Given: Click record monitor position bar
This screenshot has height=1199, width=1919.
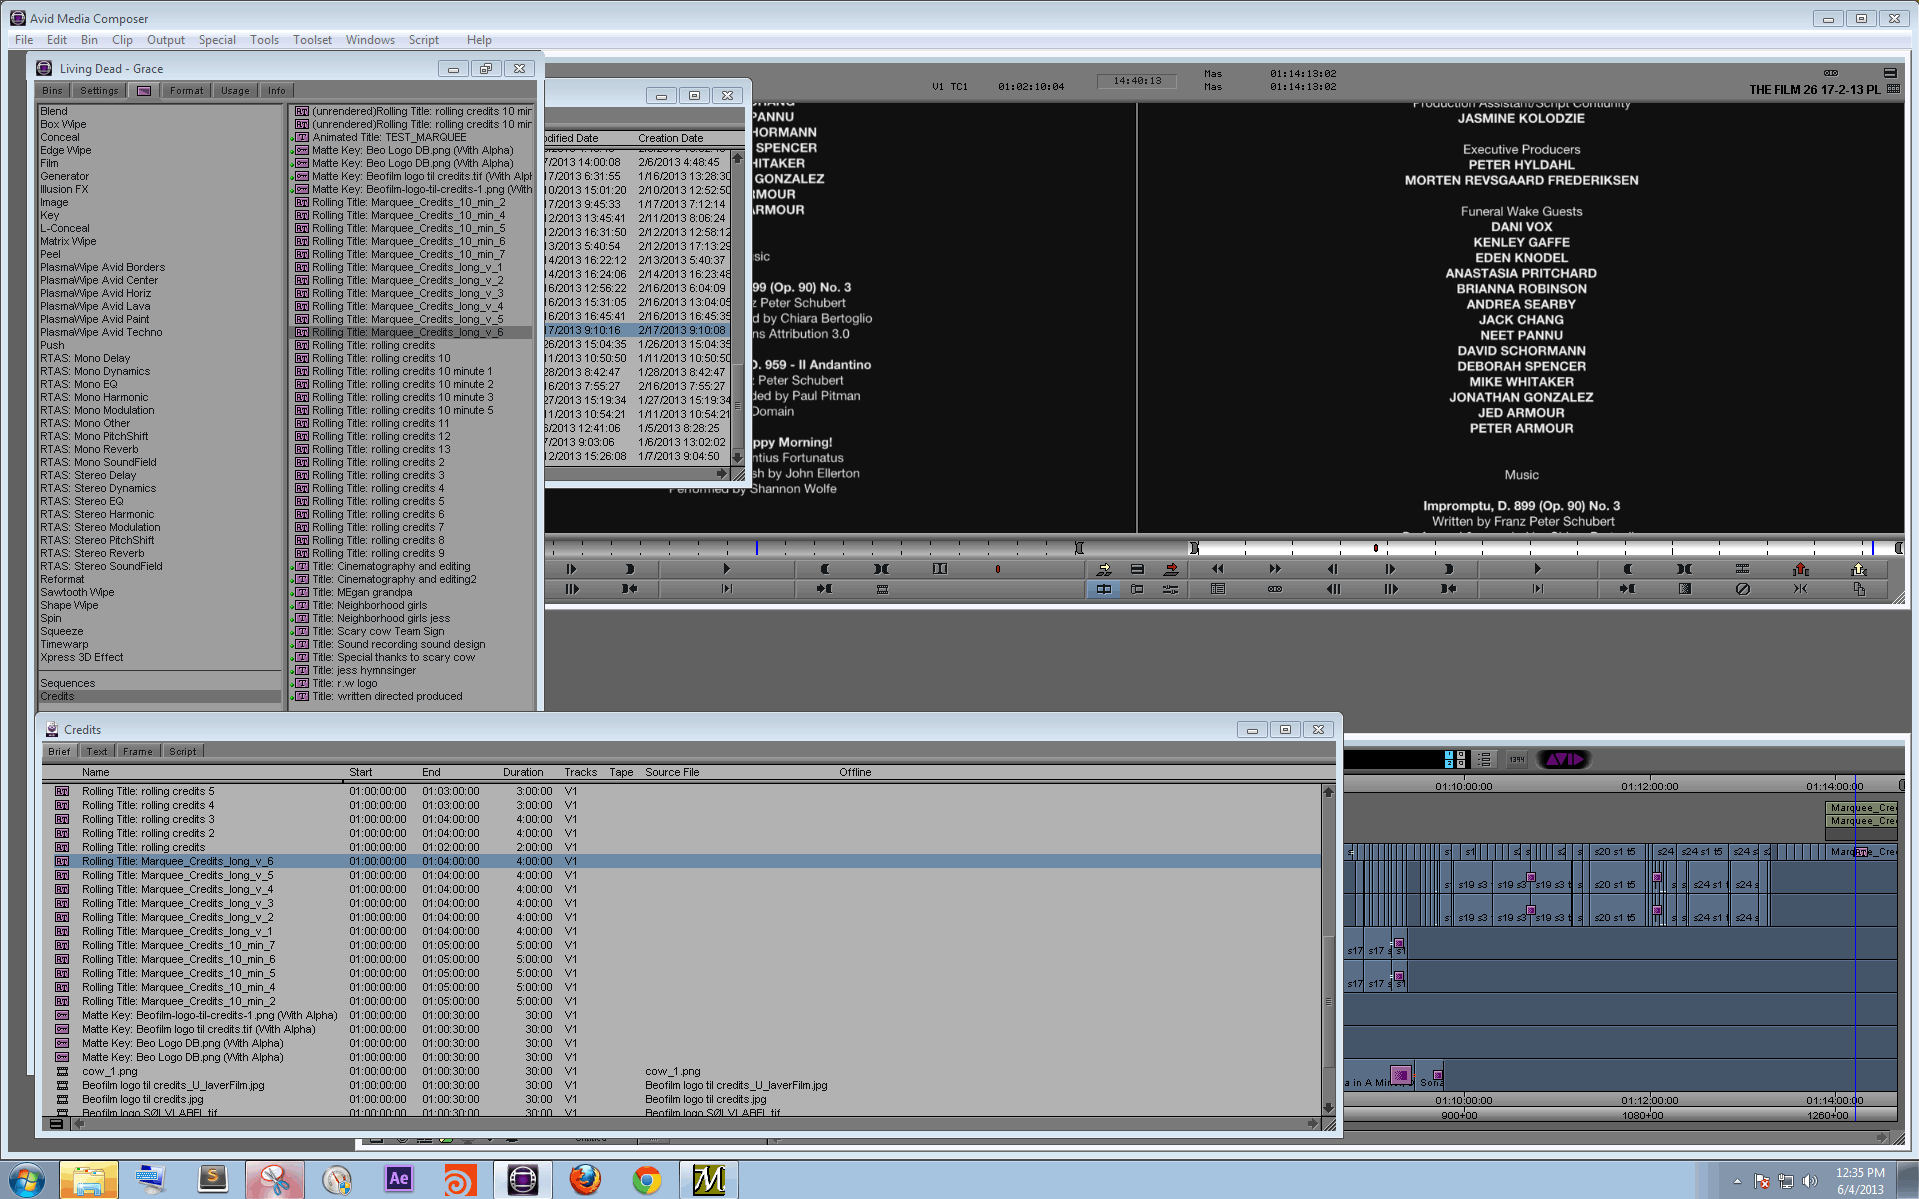Looking at the screenshot, I should tap(1545, 548).
